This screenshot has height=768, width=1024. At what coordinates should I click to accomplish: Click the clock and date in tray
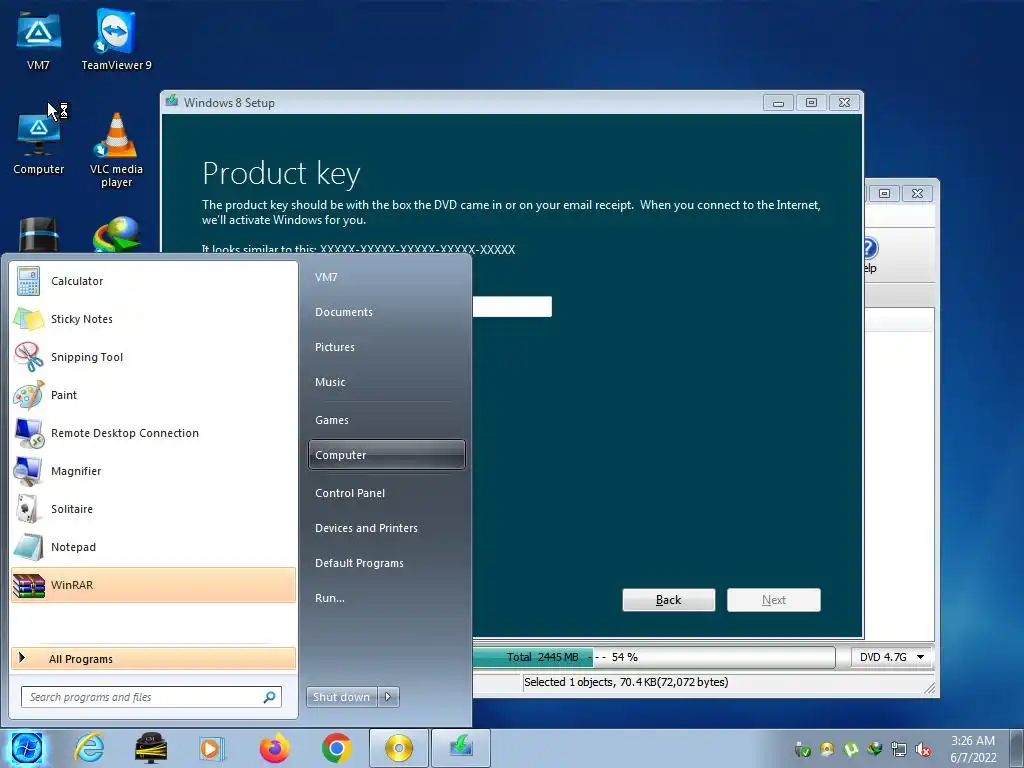(x=973, y=749)
